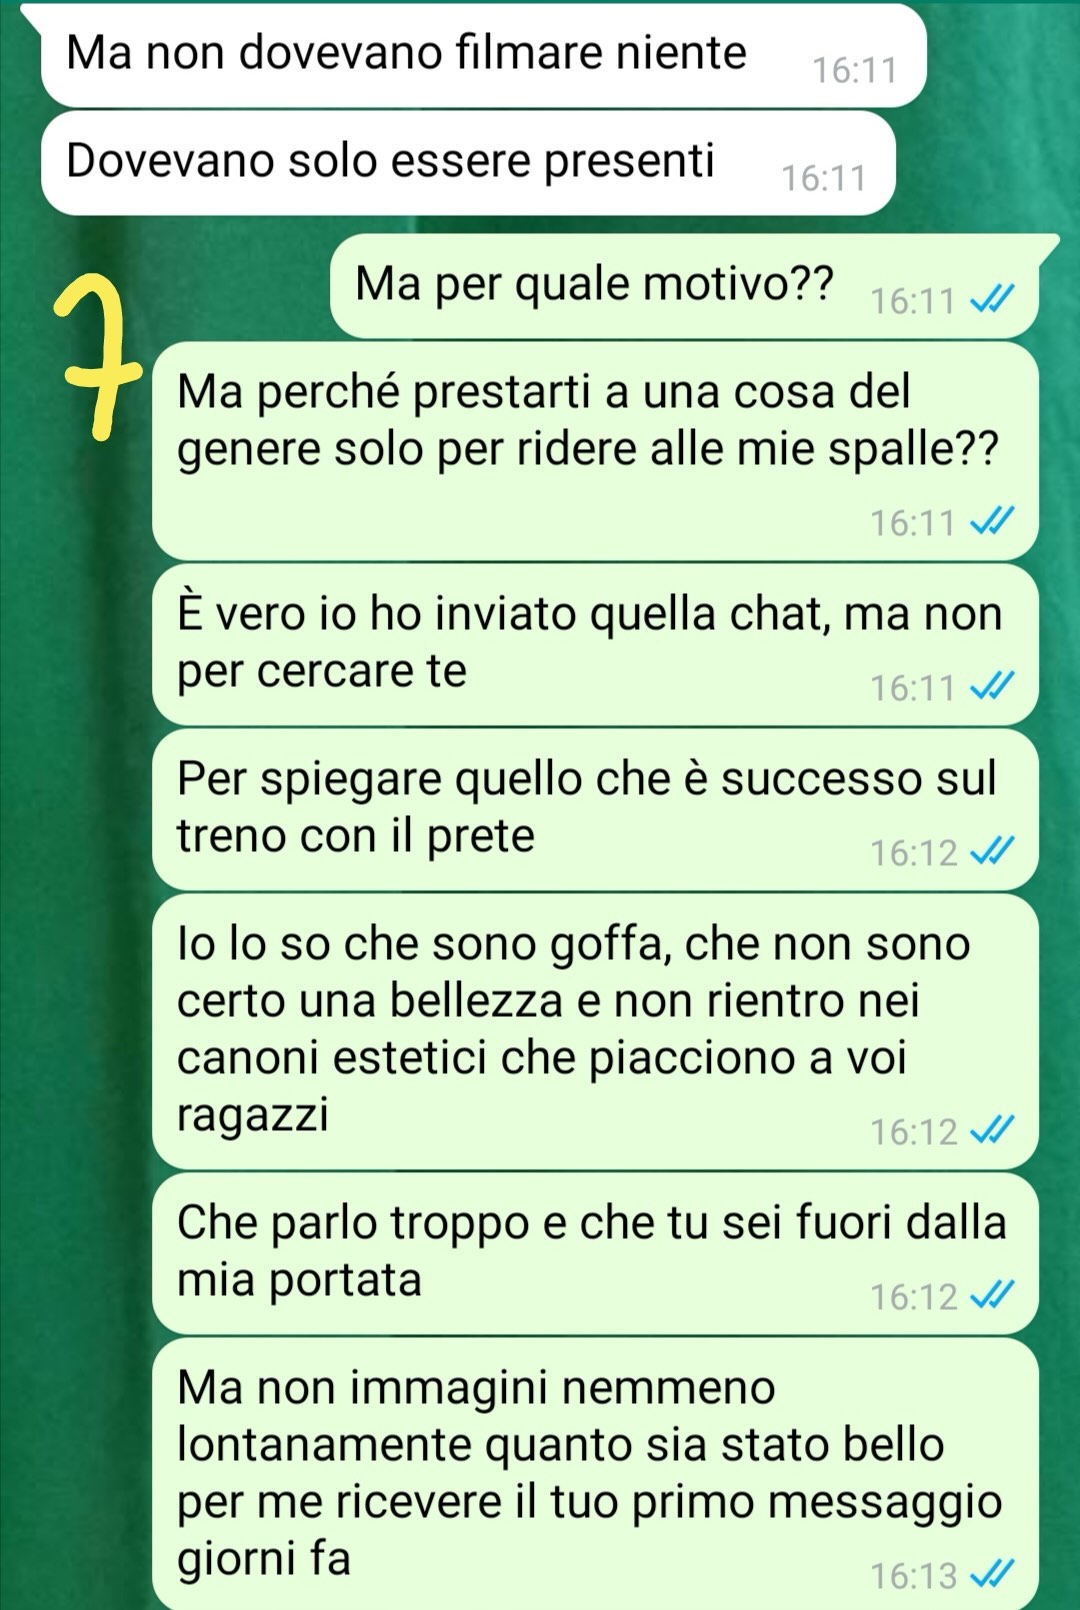The image size is (1080, 1610).
Task: Tap the 'Ma per quale motivo??' message
Action: (x=685, y=287)
